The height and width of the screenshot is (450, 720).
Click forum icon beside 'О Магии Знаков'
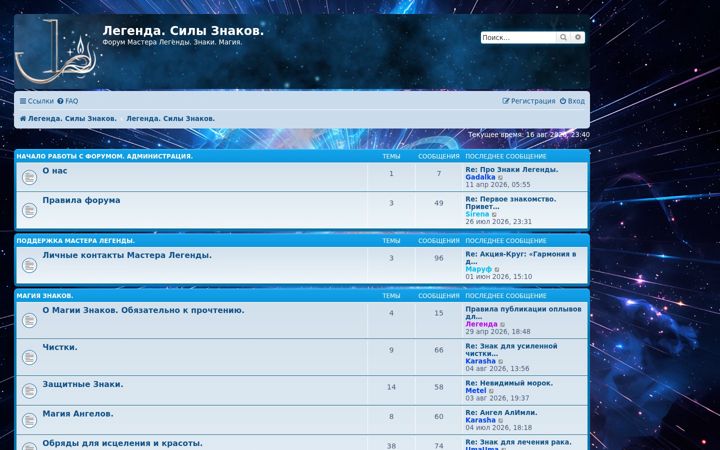point(29,321)
